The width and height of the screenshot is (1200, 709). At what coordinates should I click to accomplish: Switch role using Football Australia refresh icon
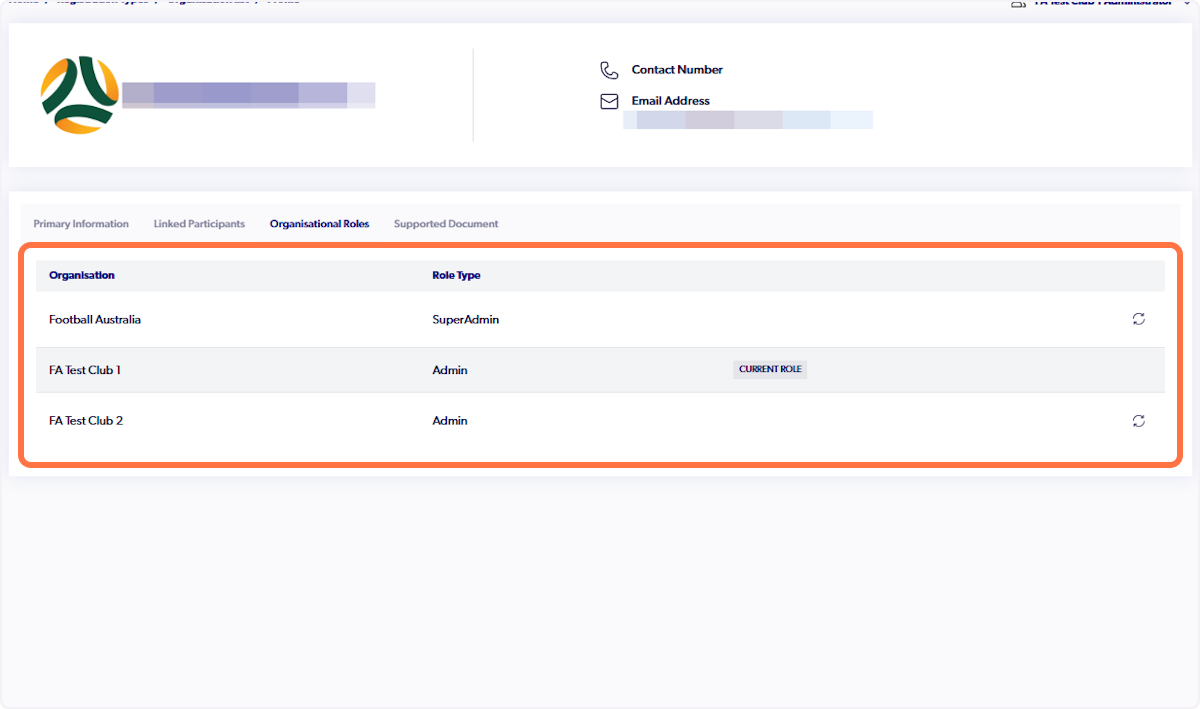click(1138, 319)
